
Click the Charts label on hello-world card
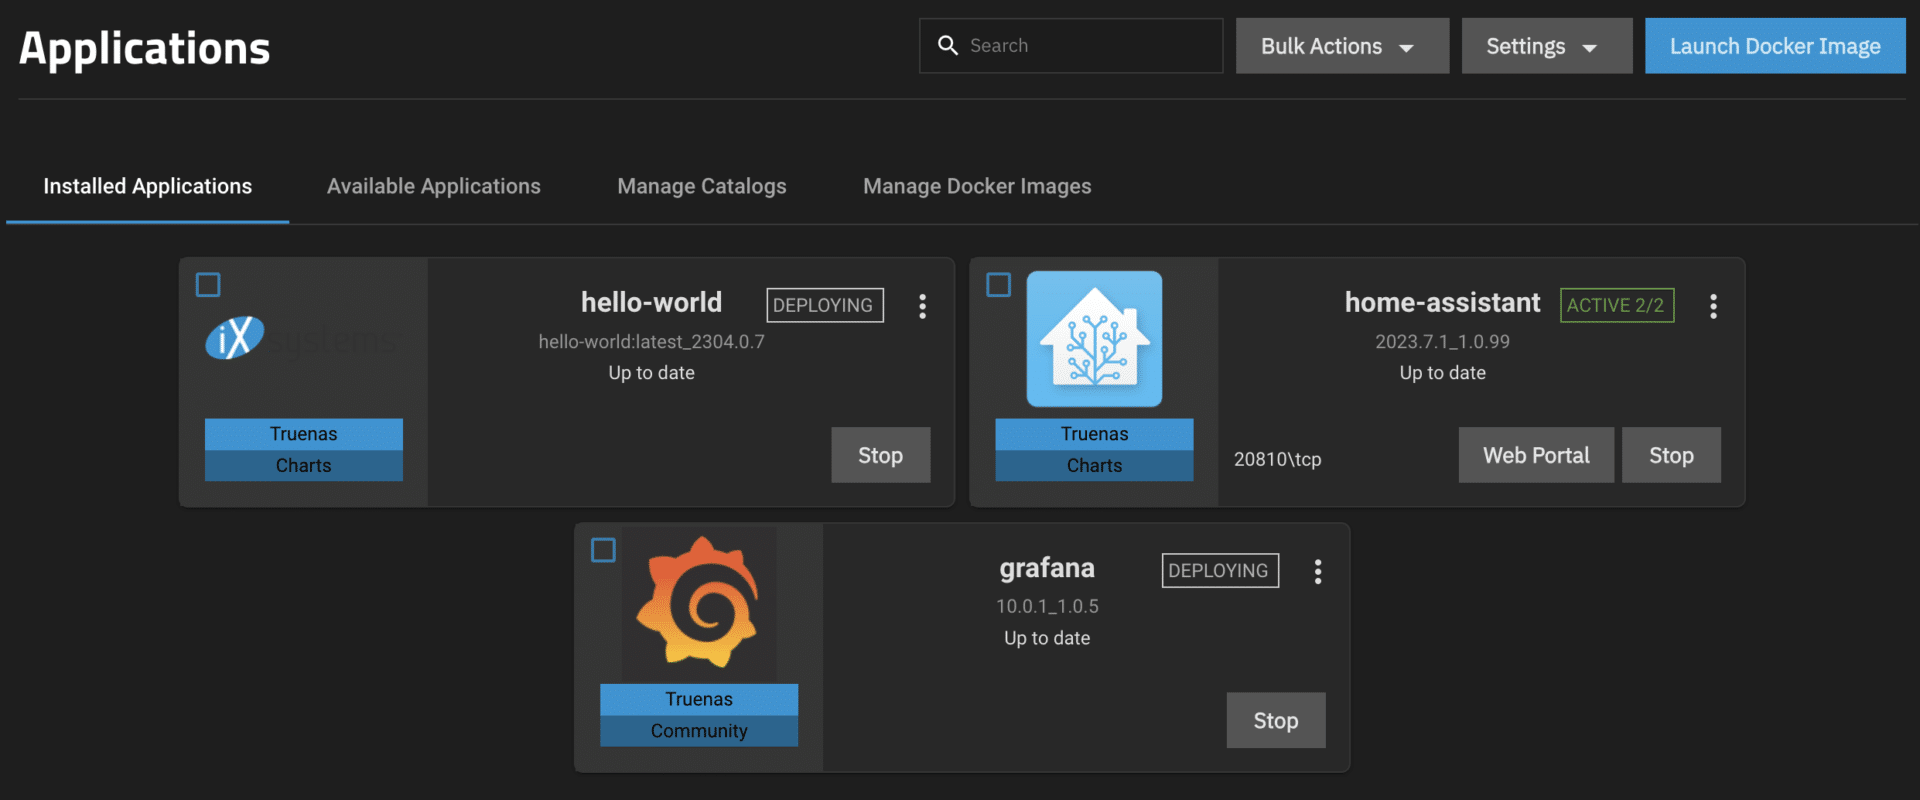304,465
